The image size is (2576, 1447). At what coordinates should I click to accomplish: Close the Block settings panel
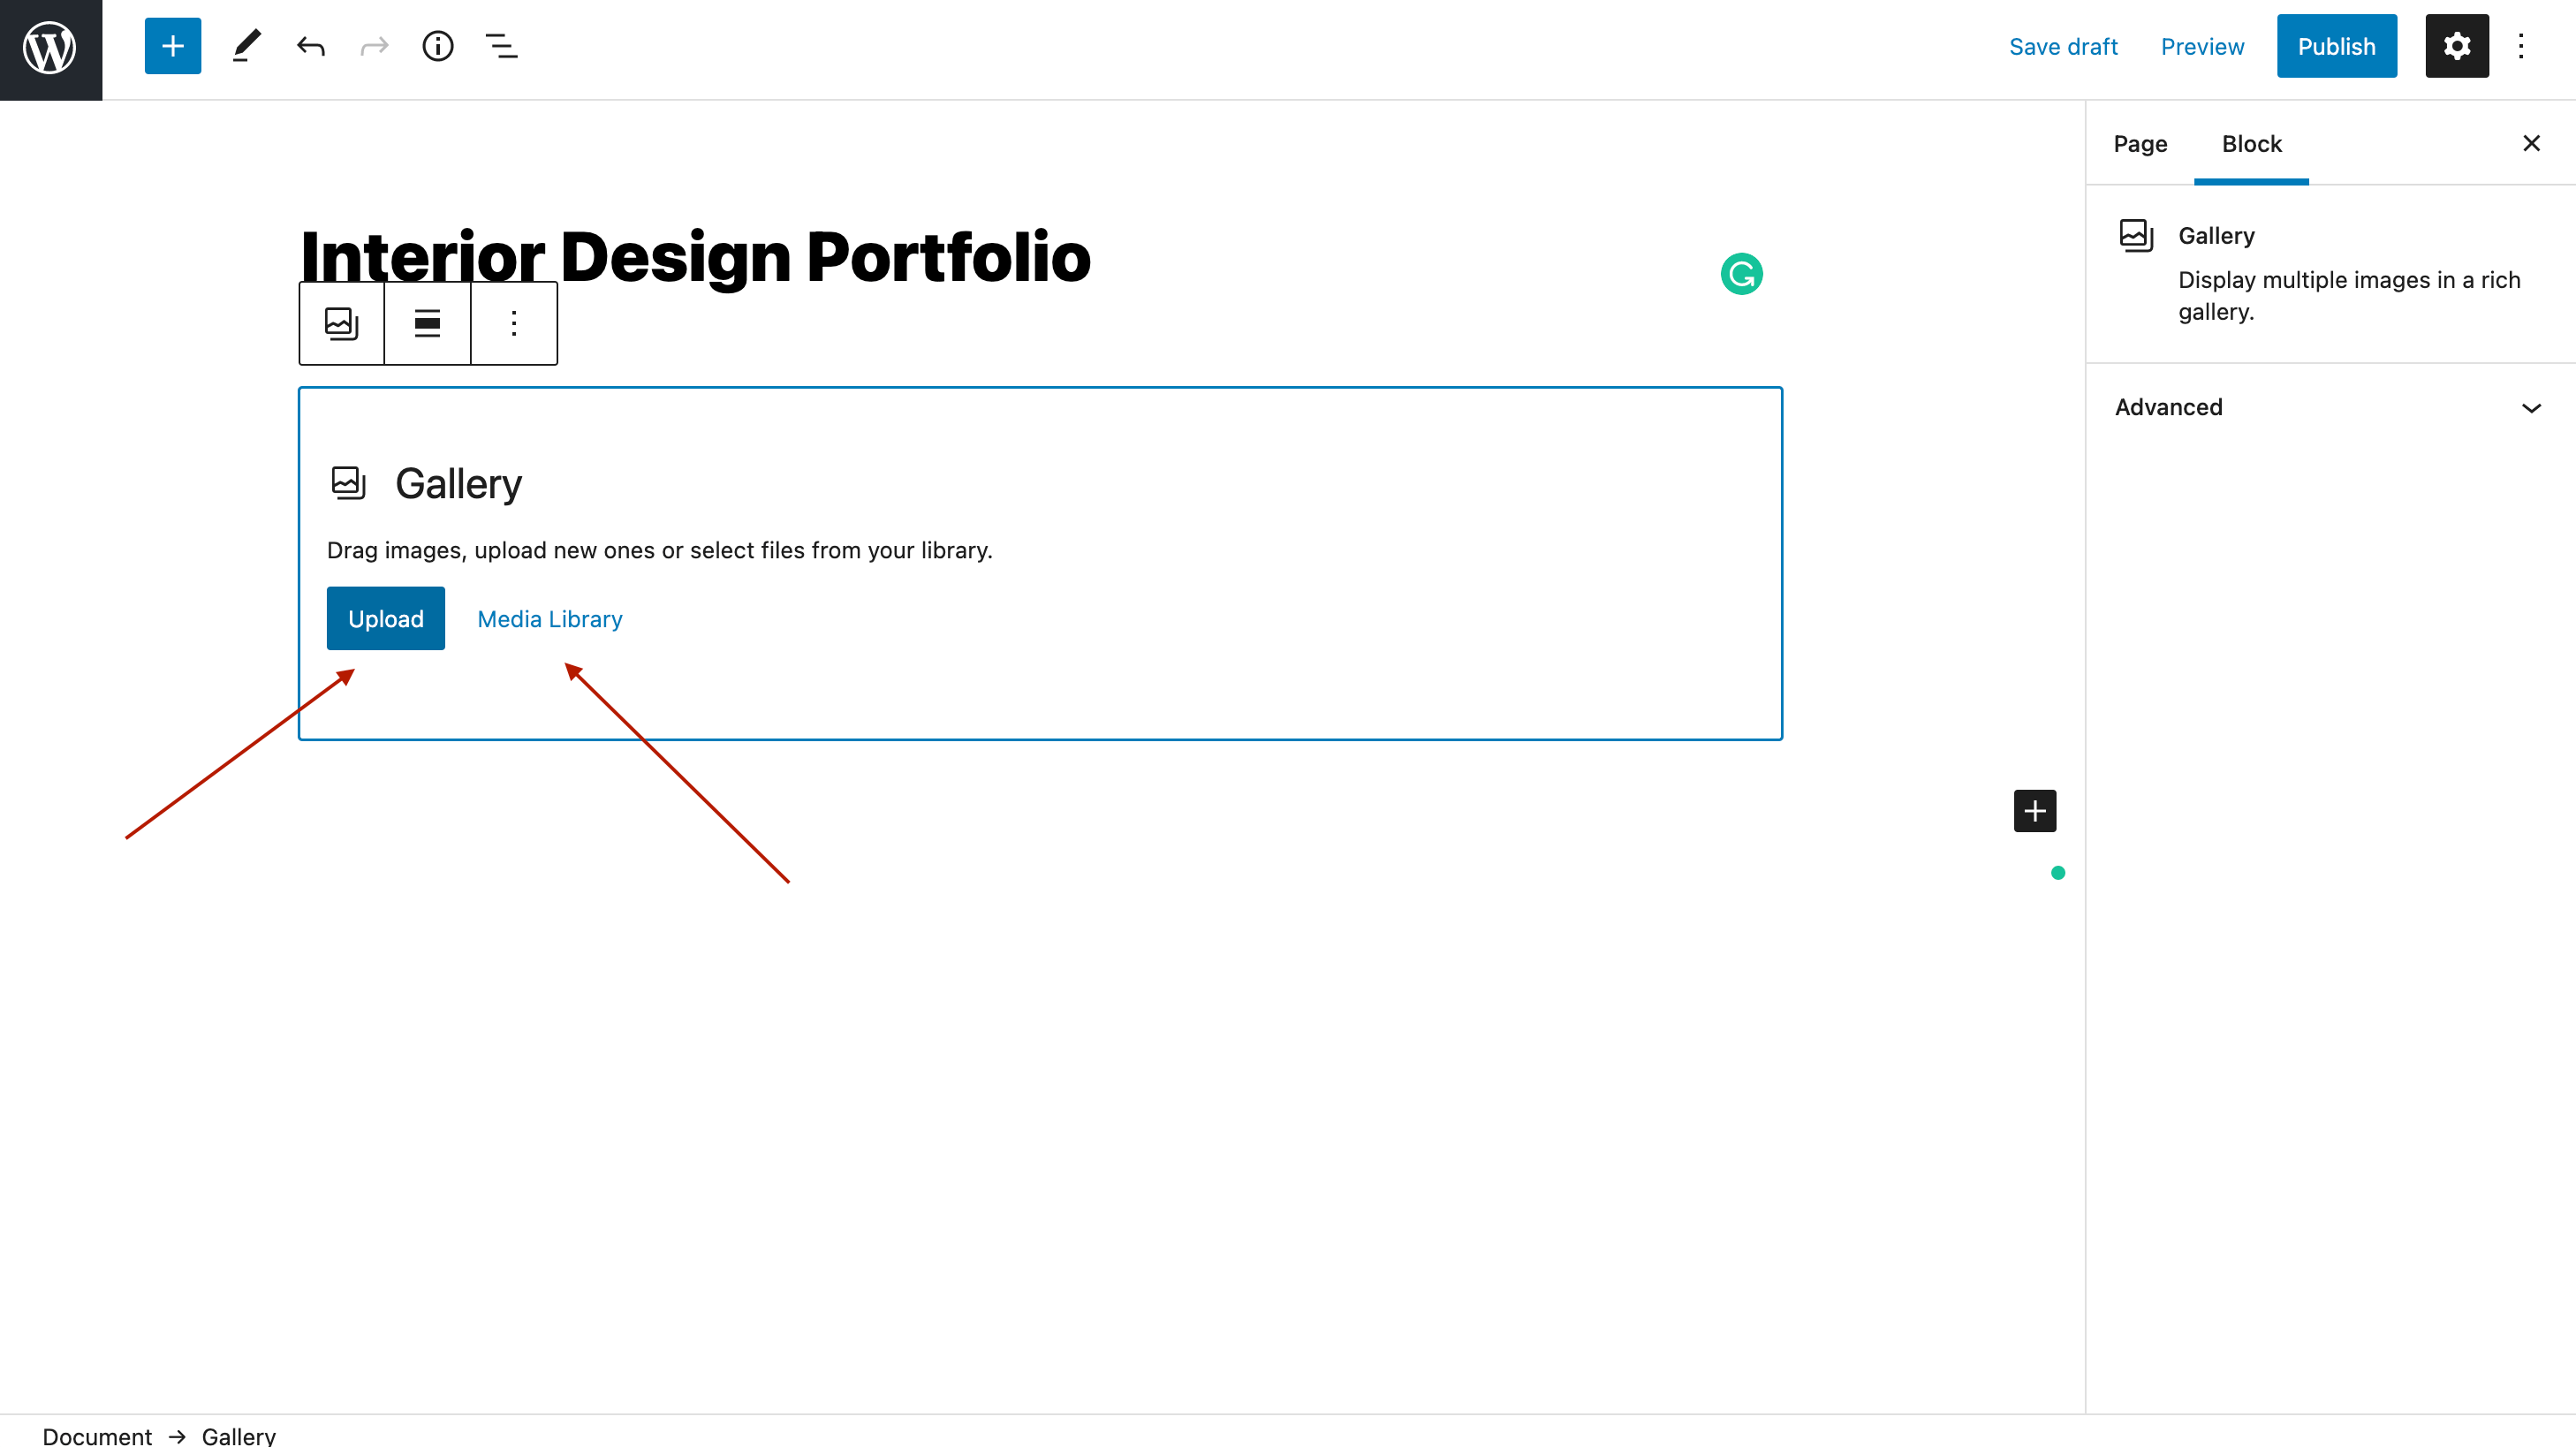tap(2534, 143)
